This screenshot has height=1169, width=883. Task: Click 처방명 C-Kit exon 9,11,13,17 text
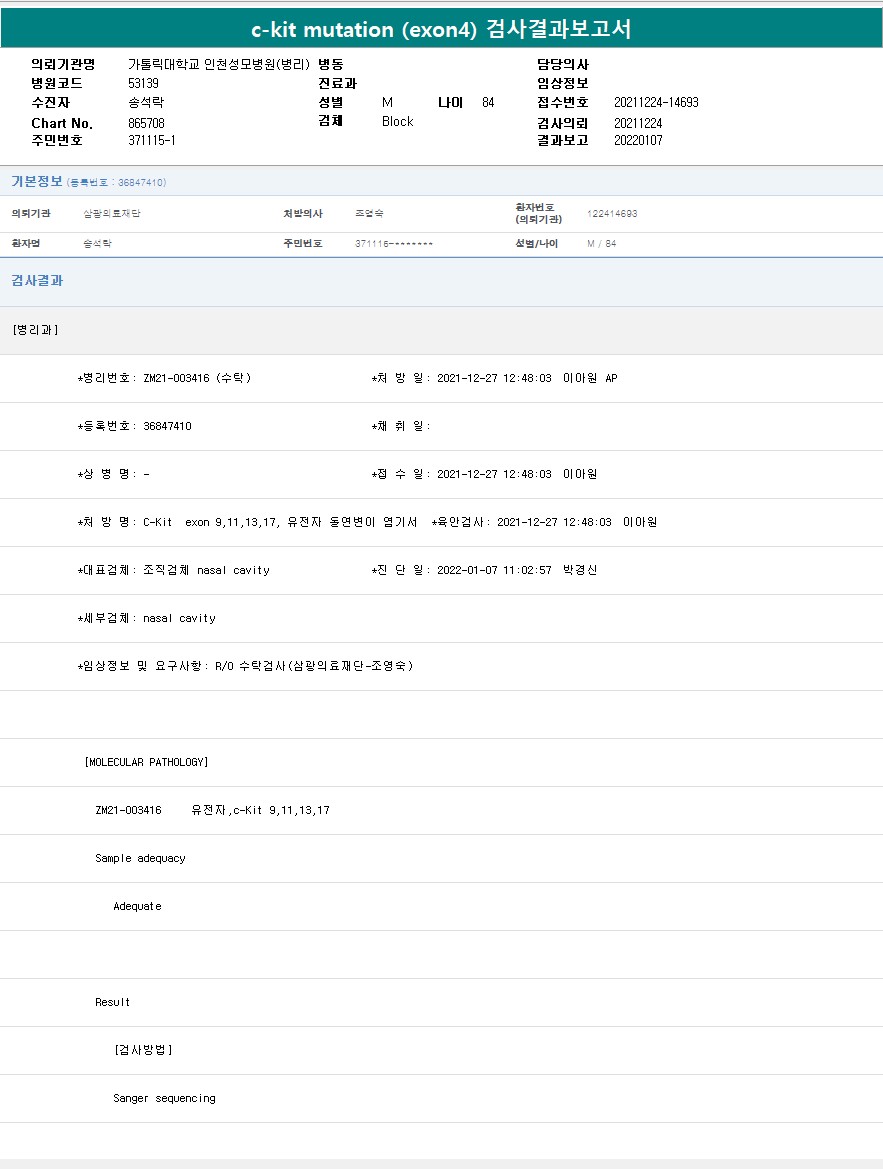(x=247, y=522)
